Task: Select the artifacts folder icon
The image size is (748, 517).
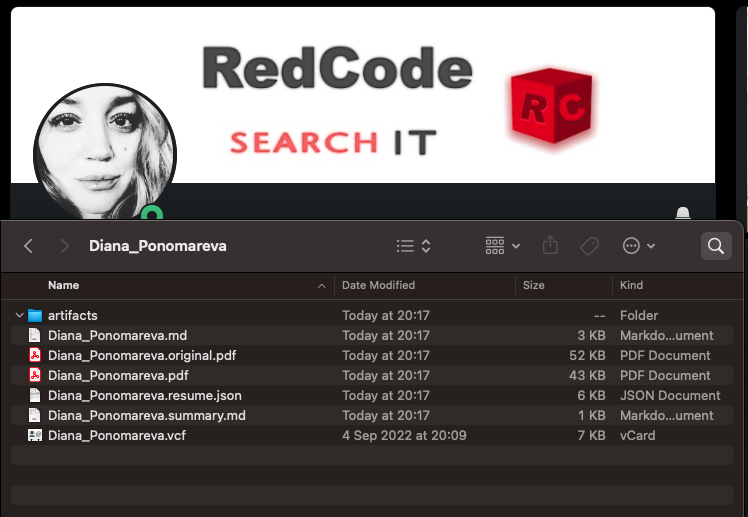Action: point(35,315)
